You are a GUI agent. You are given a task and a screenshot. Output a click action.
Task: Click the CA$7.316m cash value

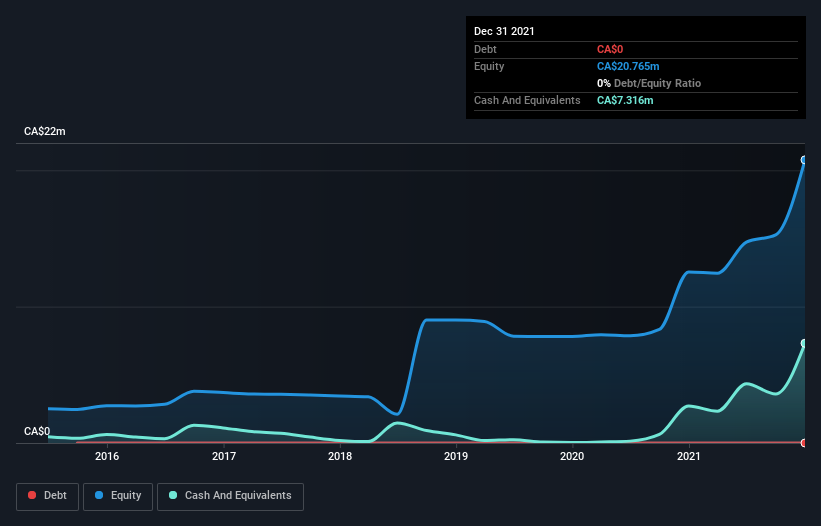coord(625,100)
